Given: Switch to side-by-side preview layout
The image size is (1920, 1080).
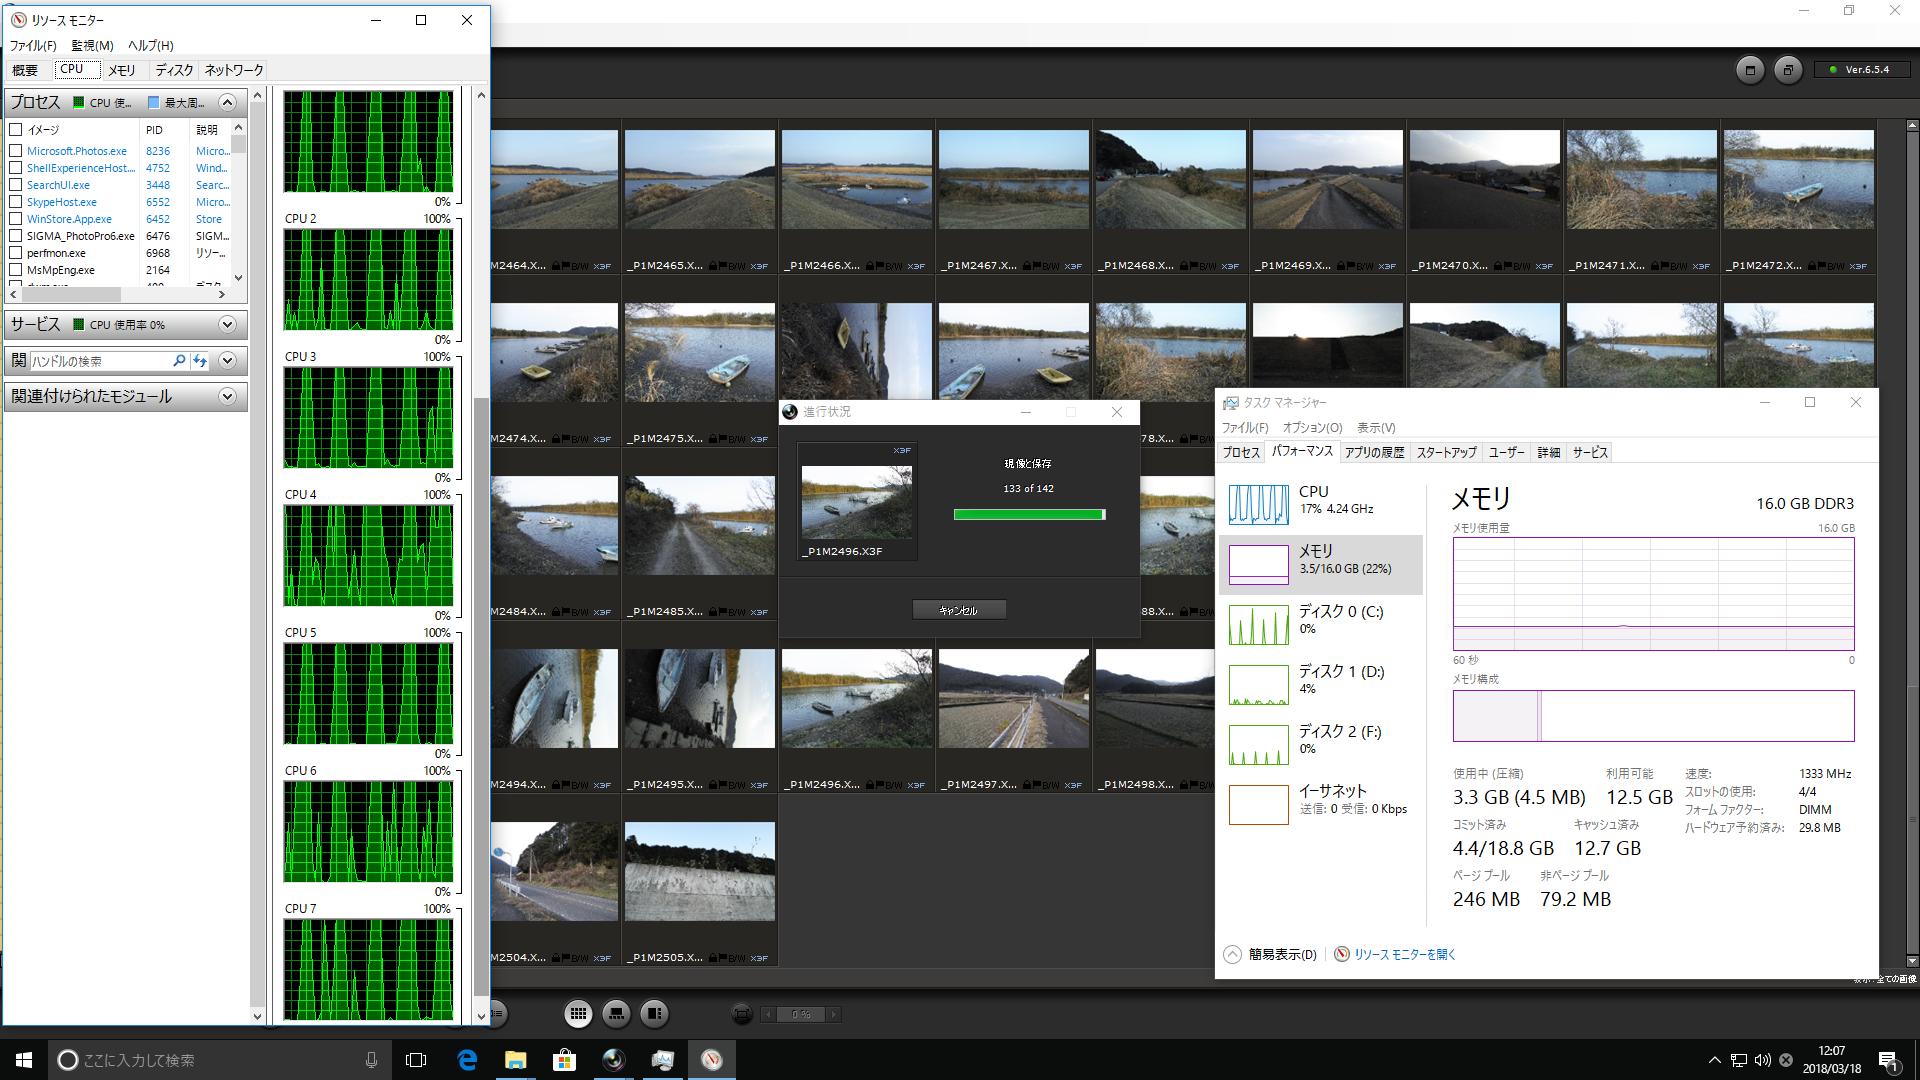Looking at the screenshot, I should tap(654, 1013).
